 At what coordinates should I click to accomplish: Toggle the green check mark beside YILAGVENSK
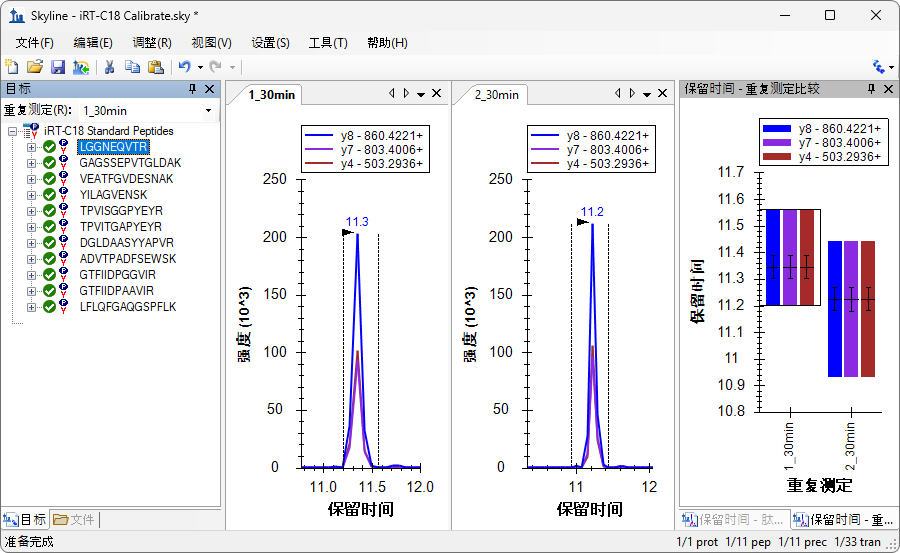point(48,195)
